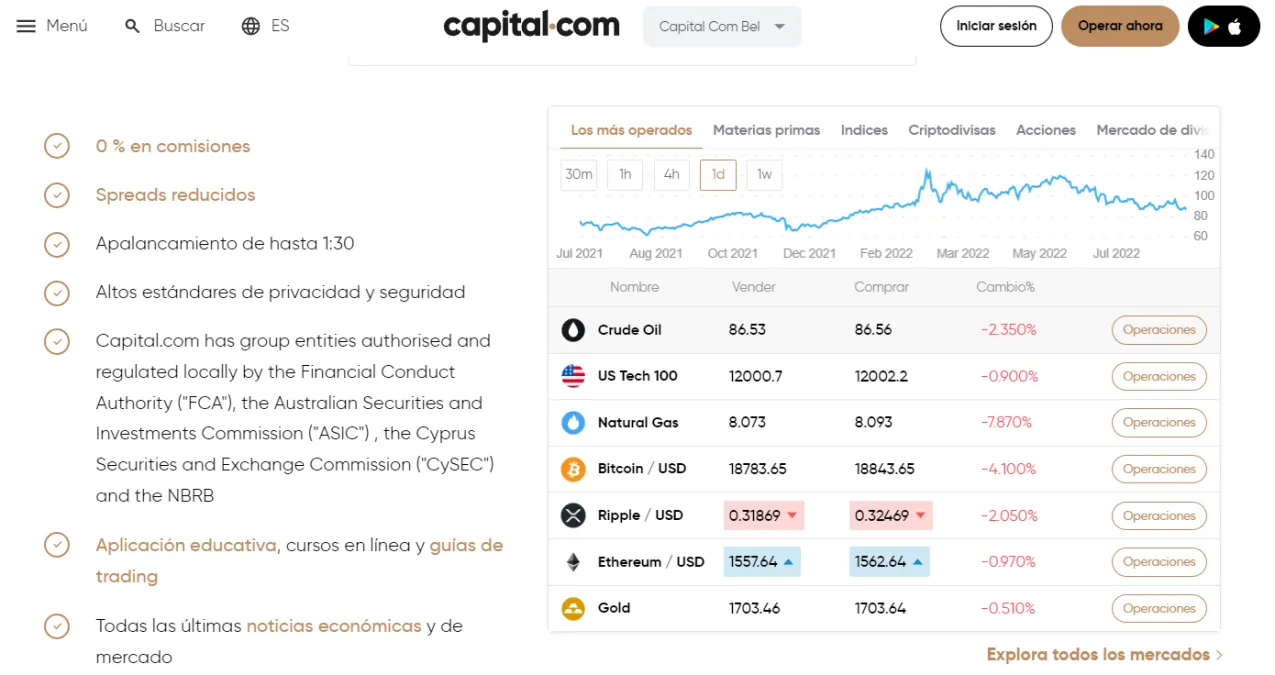
Task: Click the blue price line chart
Action: (883, 203)
